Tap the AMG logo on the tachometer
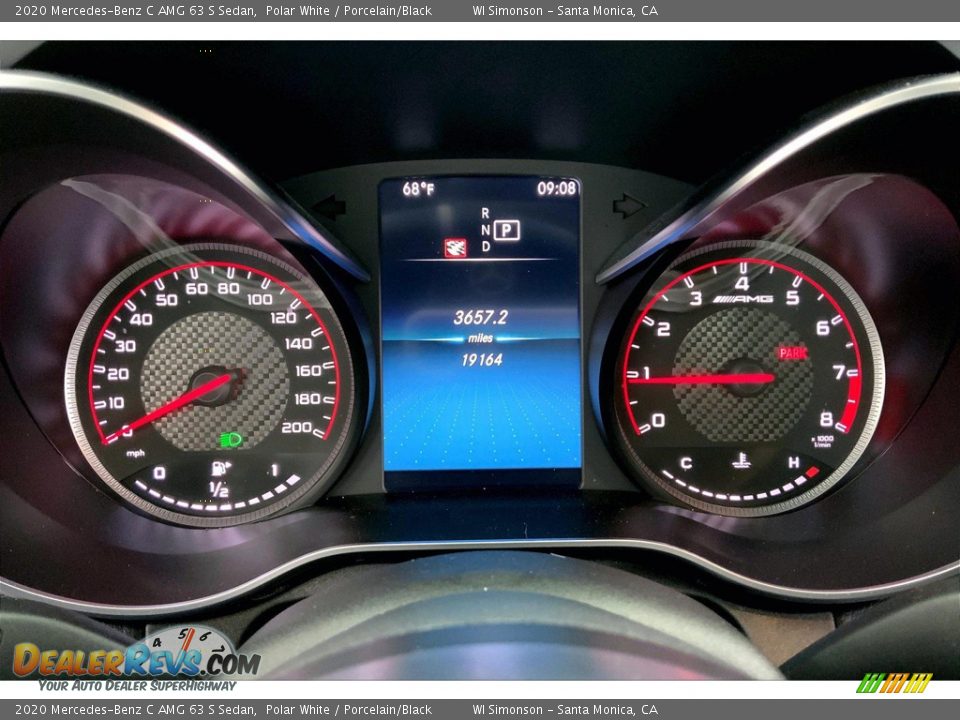The width and height of the screenshot is (960, 720). click(x=743, y=299)
